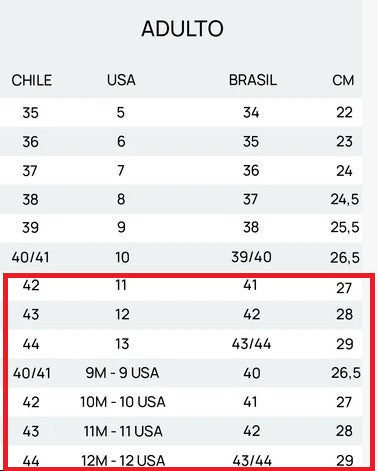
Task: Select the CHILE column header
Action: coord(32,80)
